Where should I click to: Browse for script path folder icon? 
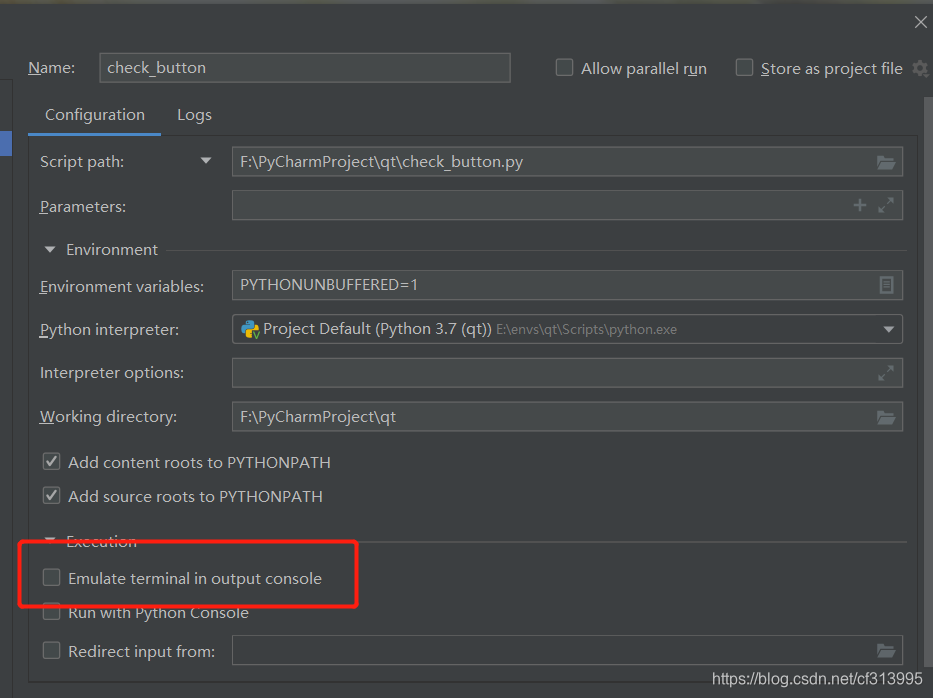[x=885, y=162]
